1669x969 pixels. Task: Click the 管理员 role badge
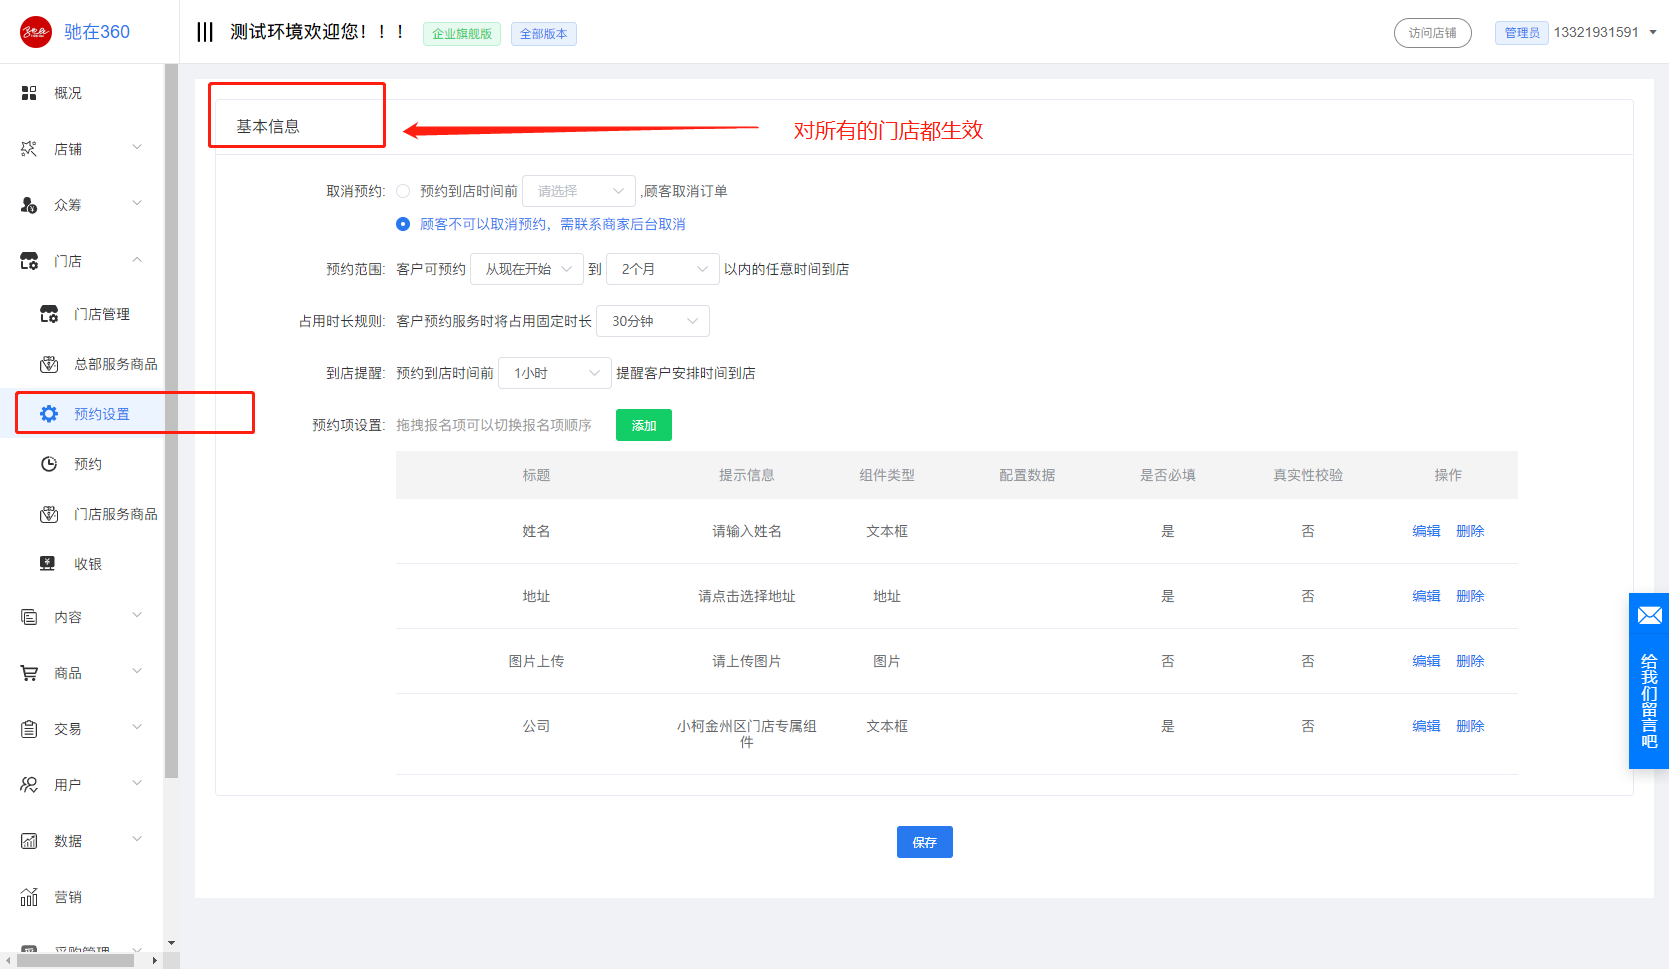(x=1522, y=33)
